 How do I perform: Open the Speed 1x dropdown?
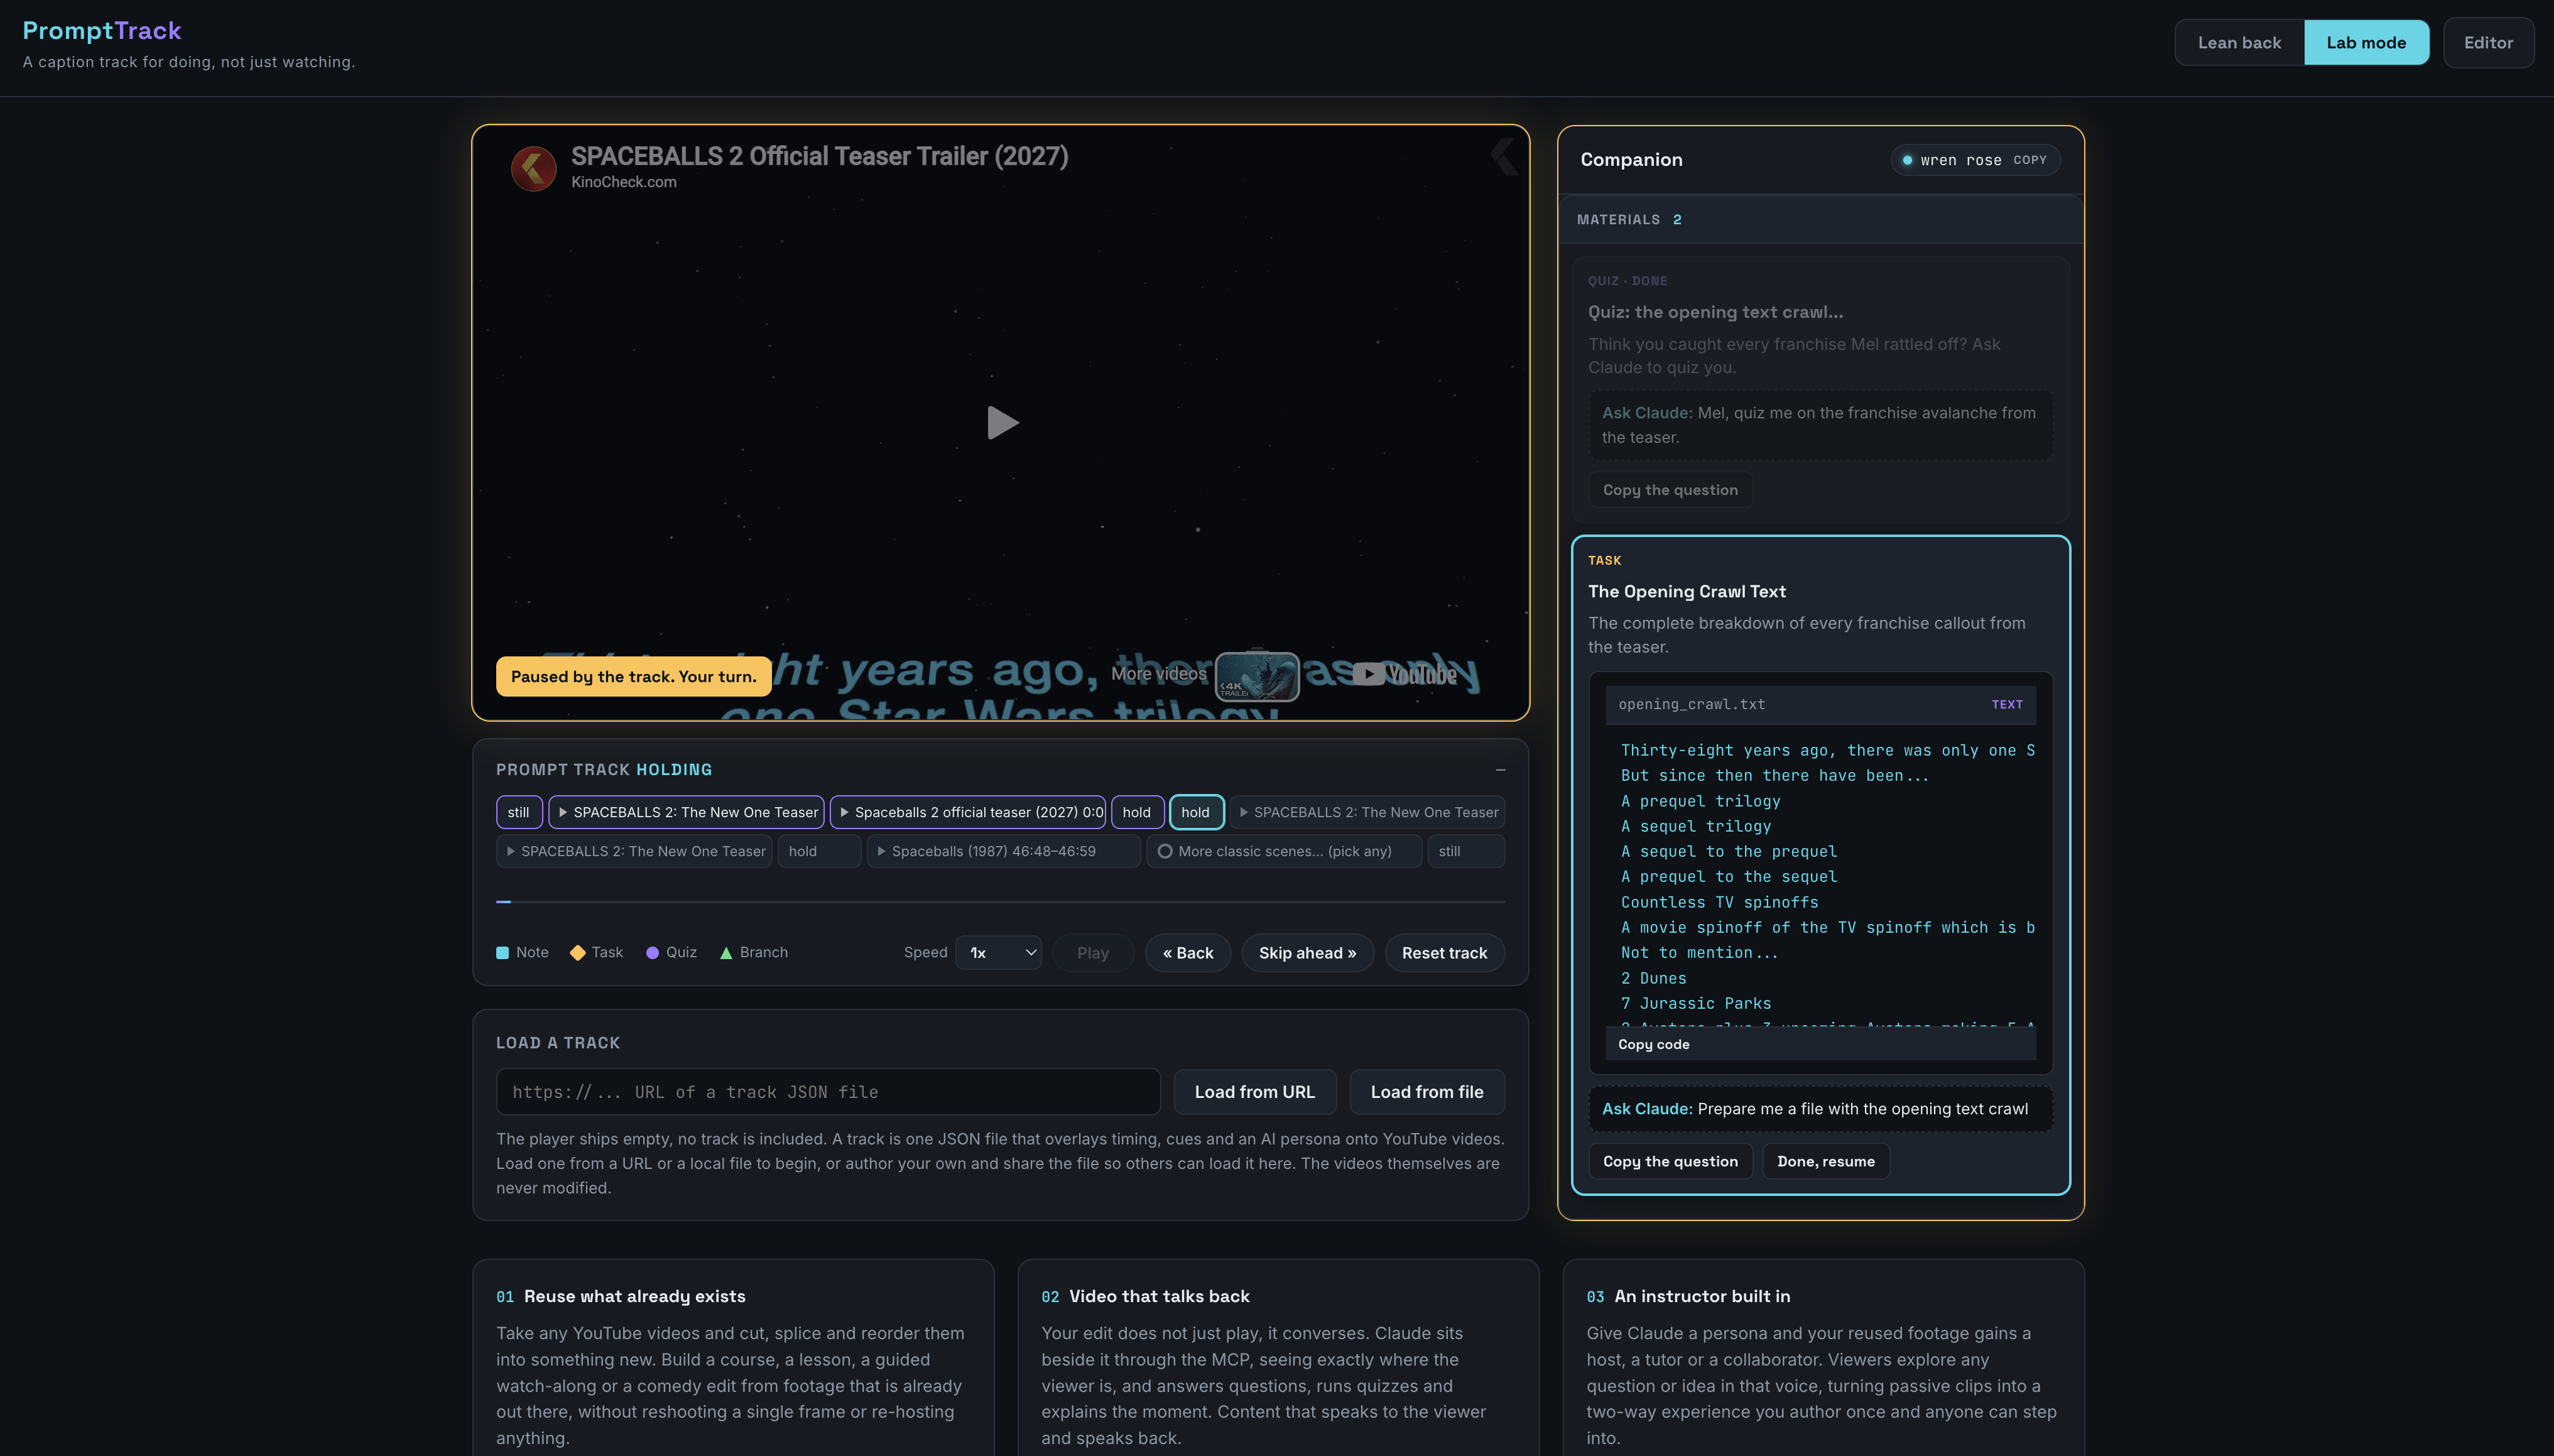tap(998, 953)
